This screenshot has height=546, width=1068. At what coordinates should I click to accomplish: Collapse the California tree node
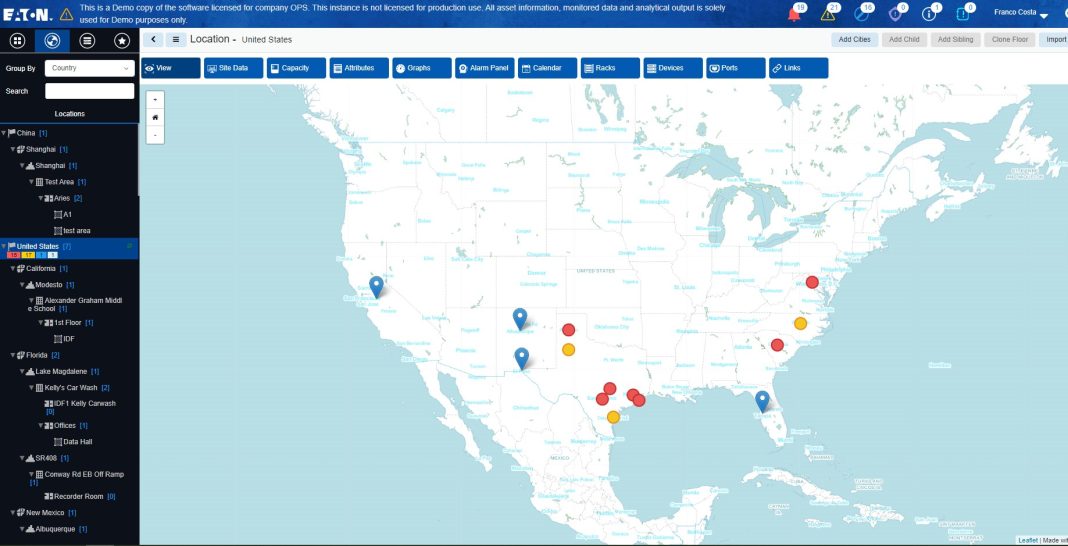coord(12,269)
